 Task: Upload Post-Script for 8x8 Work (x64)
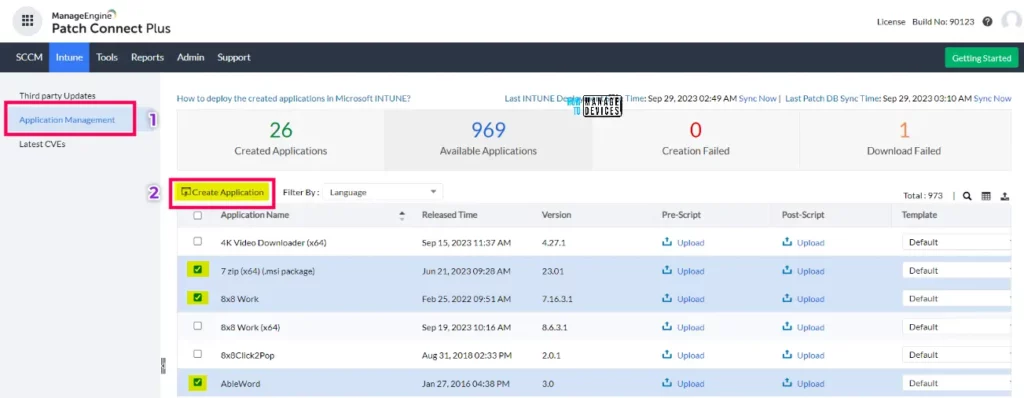click(x=803, y=327)
